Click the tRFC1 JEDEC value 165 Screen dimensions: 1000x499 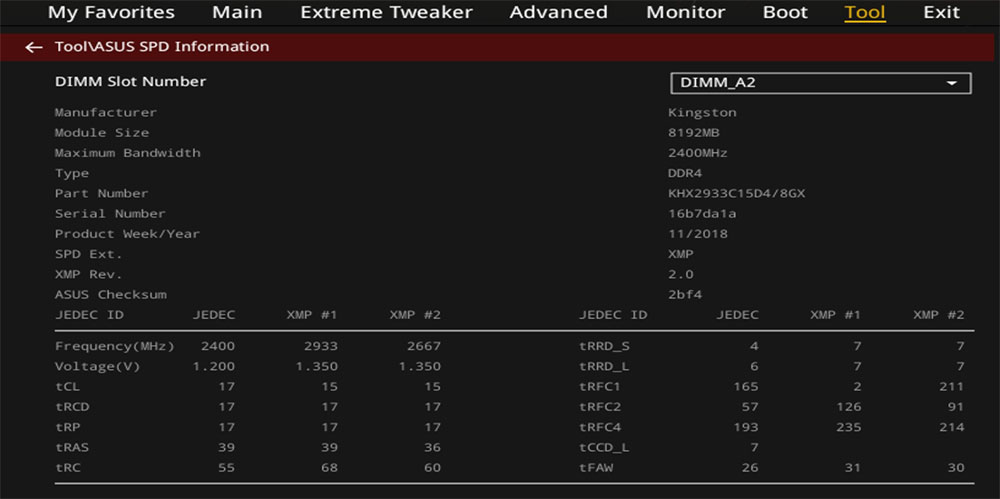pos(746,387)
